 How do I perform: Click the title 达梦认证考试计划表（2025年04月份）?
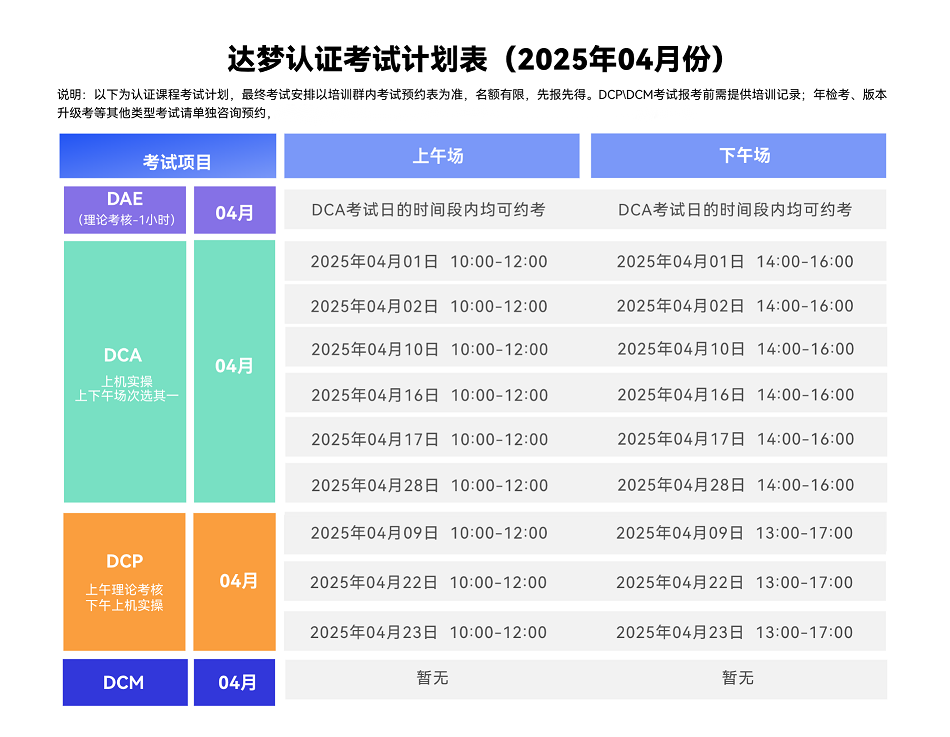[476, 59]
